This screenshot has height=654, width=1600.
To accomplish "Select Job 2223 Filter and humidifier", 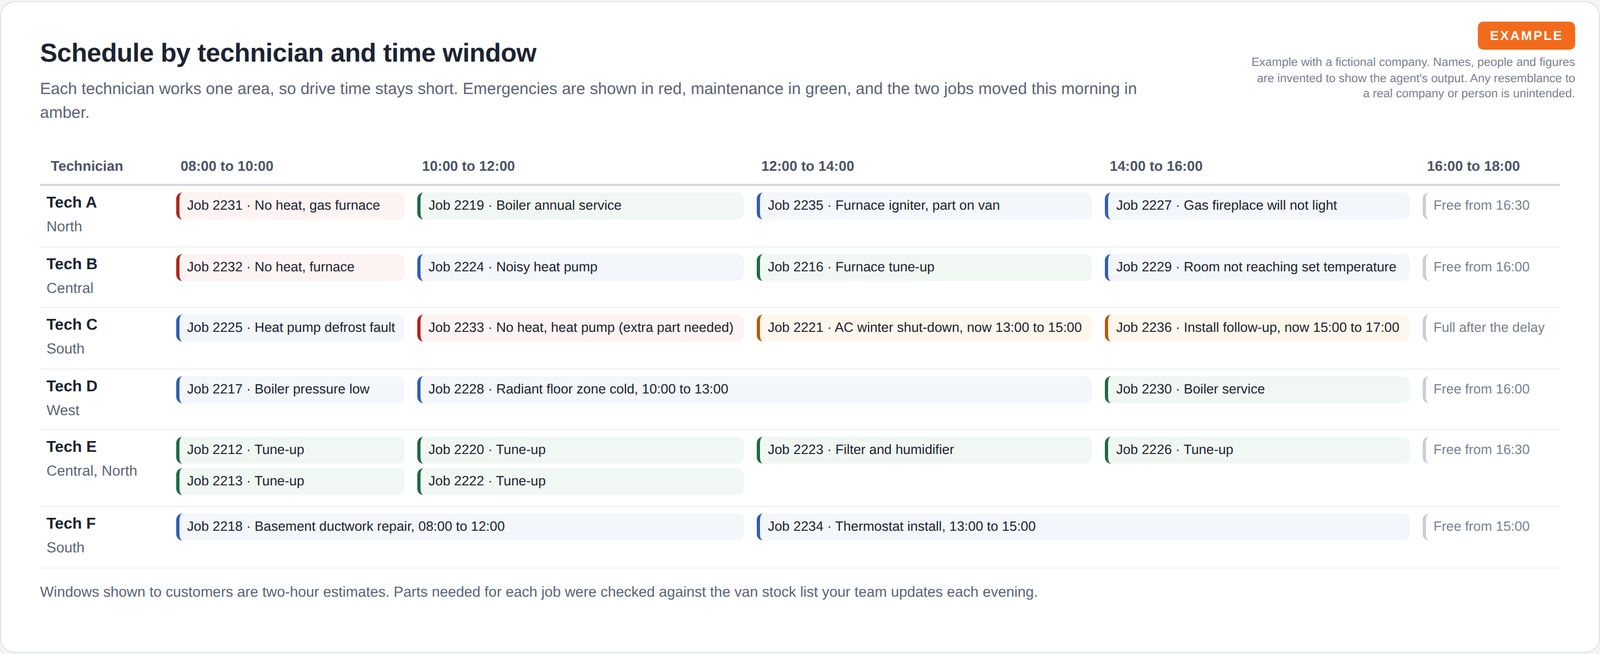I will pos(924,450).
